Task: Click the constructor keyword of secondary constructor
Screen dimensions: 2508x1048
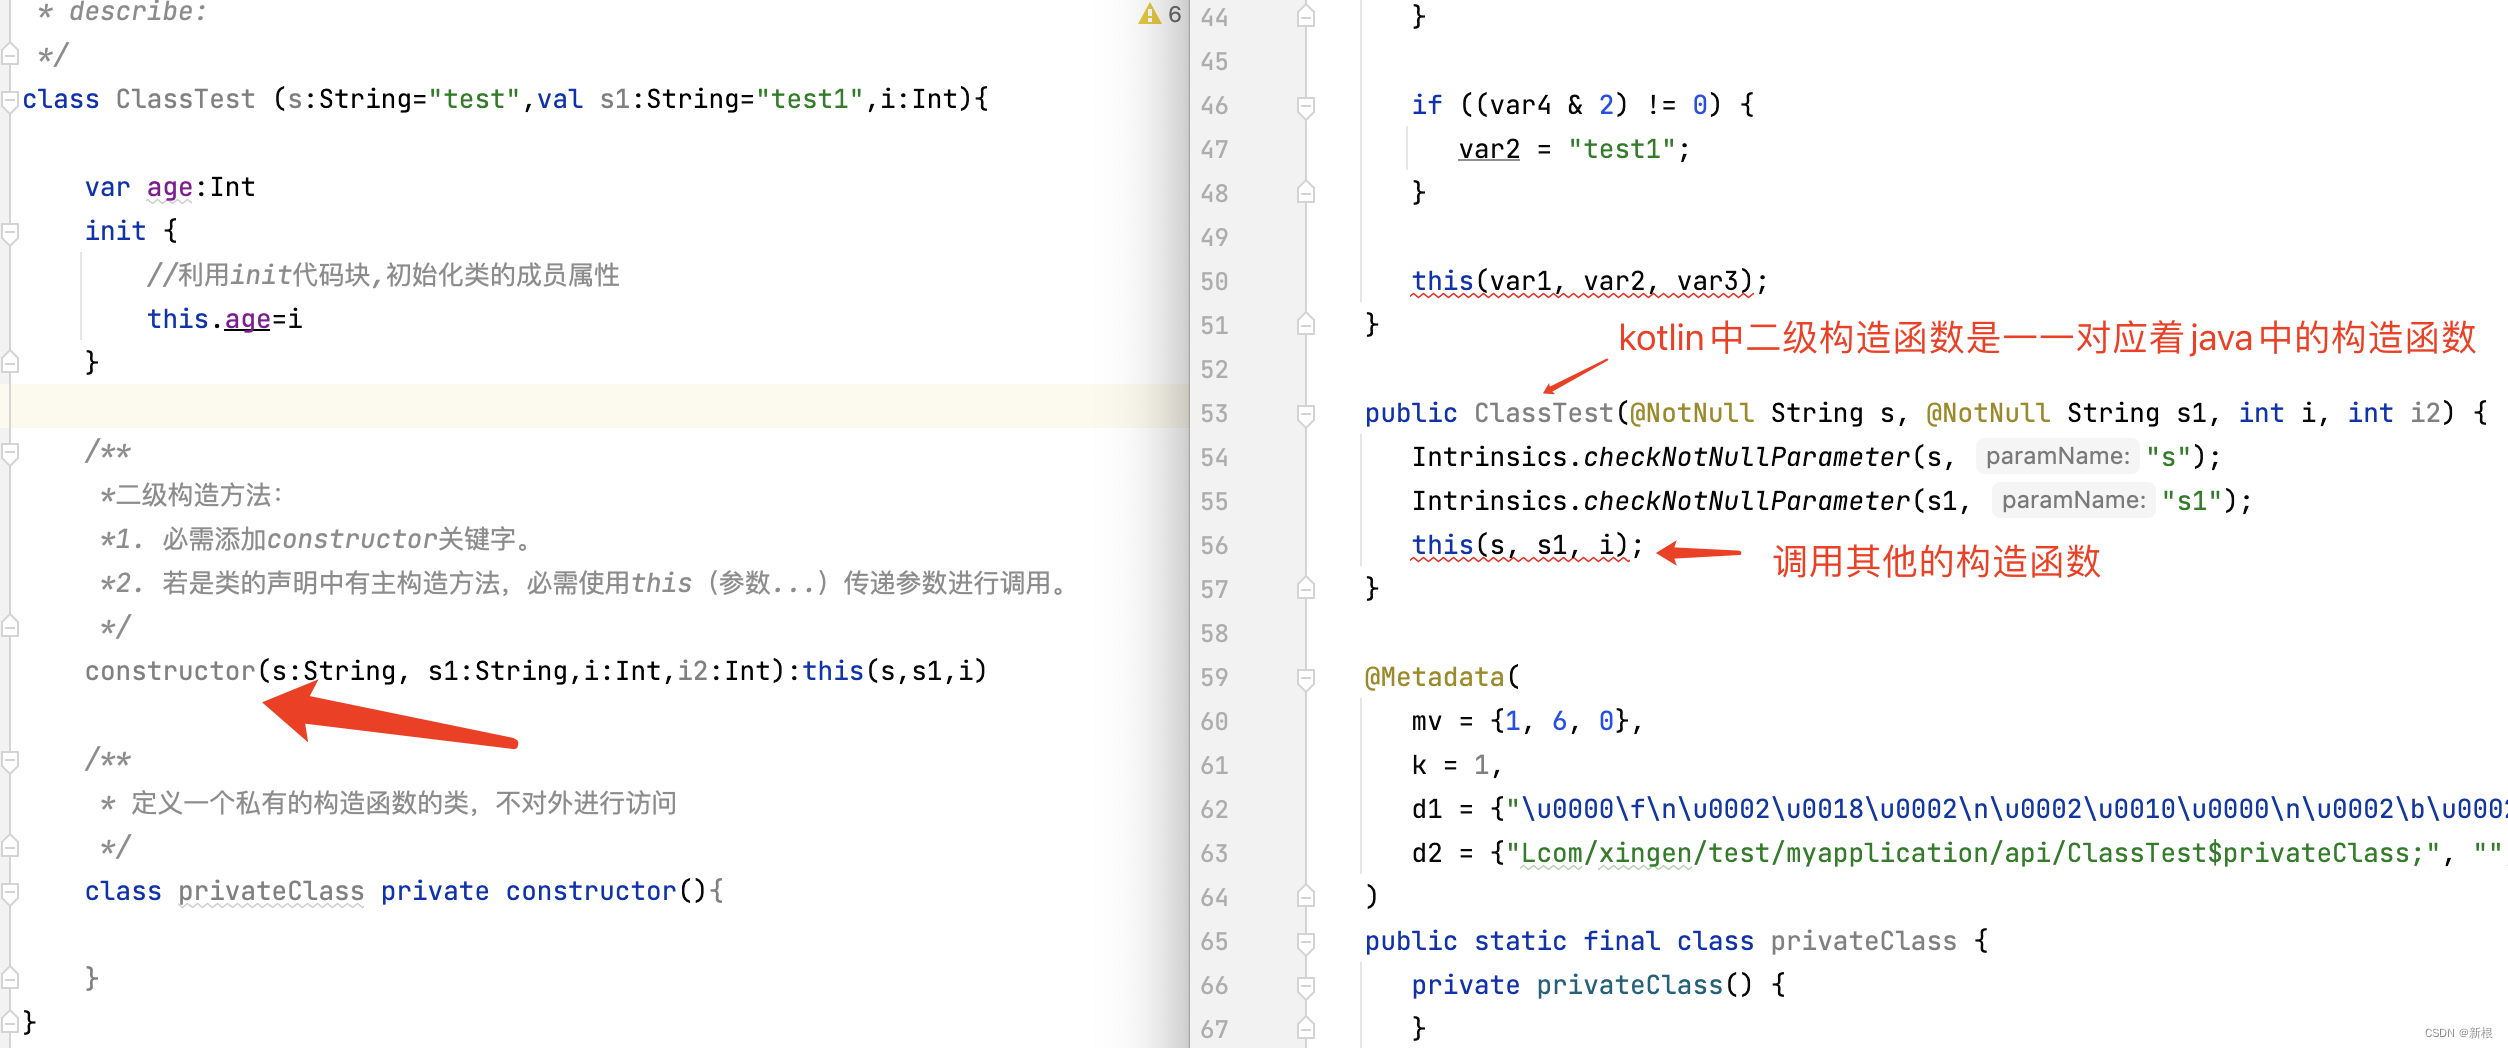Action: point(170,671)
